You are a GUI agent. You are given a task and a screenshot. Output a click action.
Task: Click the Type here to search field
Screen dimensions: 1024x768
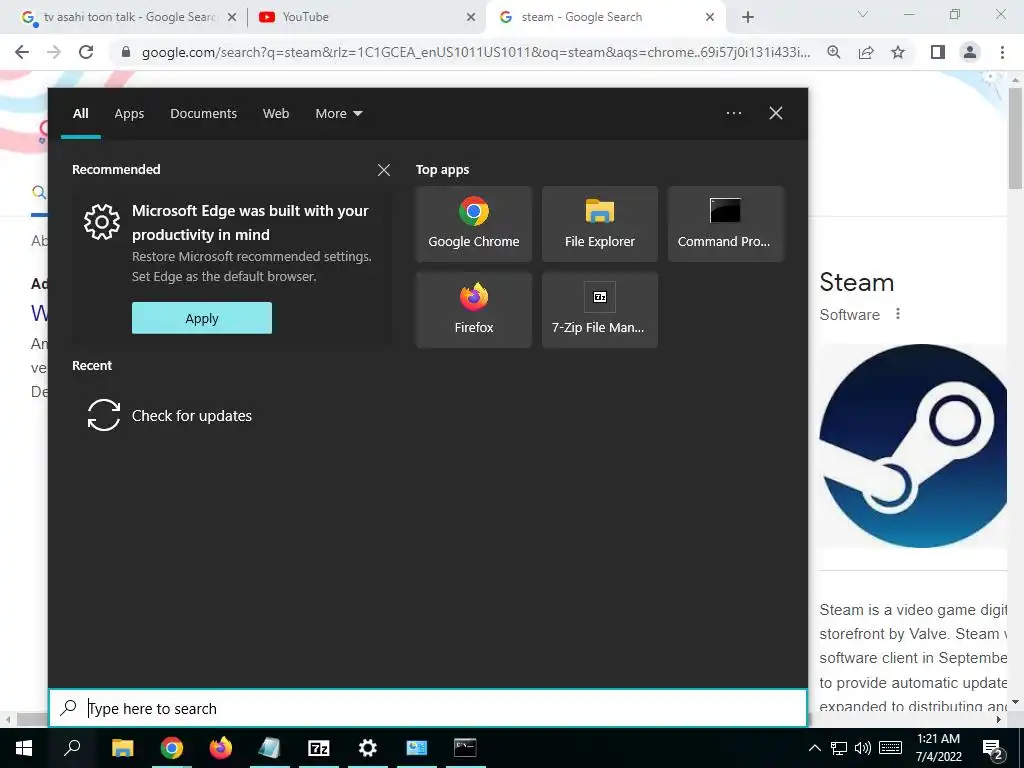(x=428, y=708)
